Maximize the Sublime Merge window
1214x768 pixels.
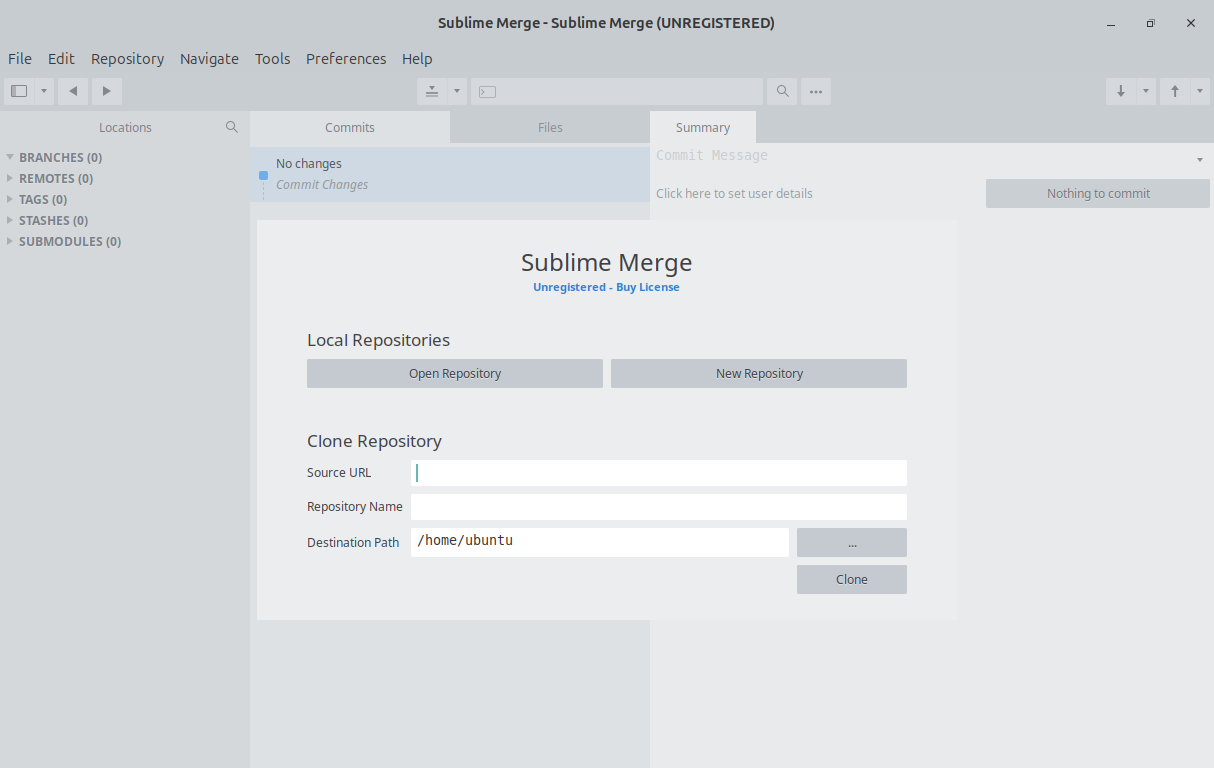pos(1151,23)
